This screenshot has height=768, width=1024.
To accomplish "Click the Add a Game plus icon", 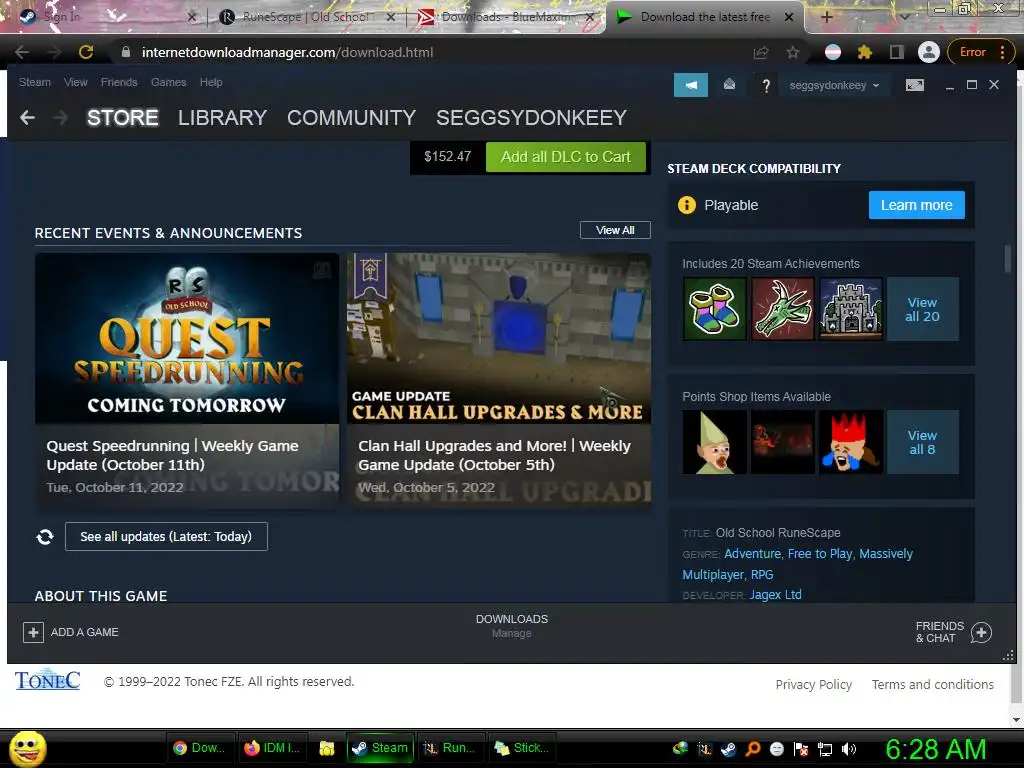I will click(33, 632).
